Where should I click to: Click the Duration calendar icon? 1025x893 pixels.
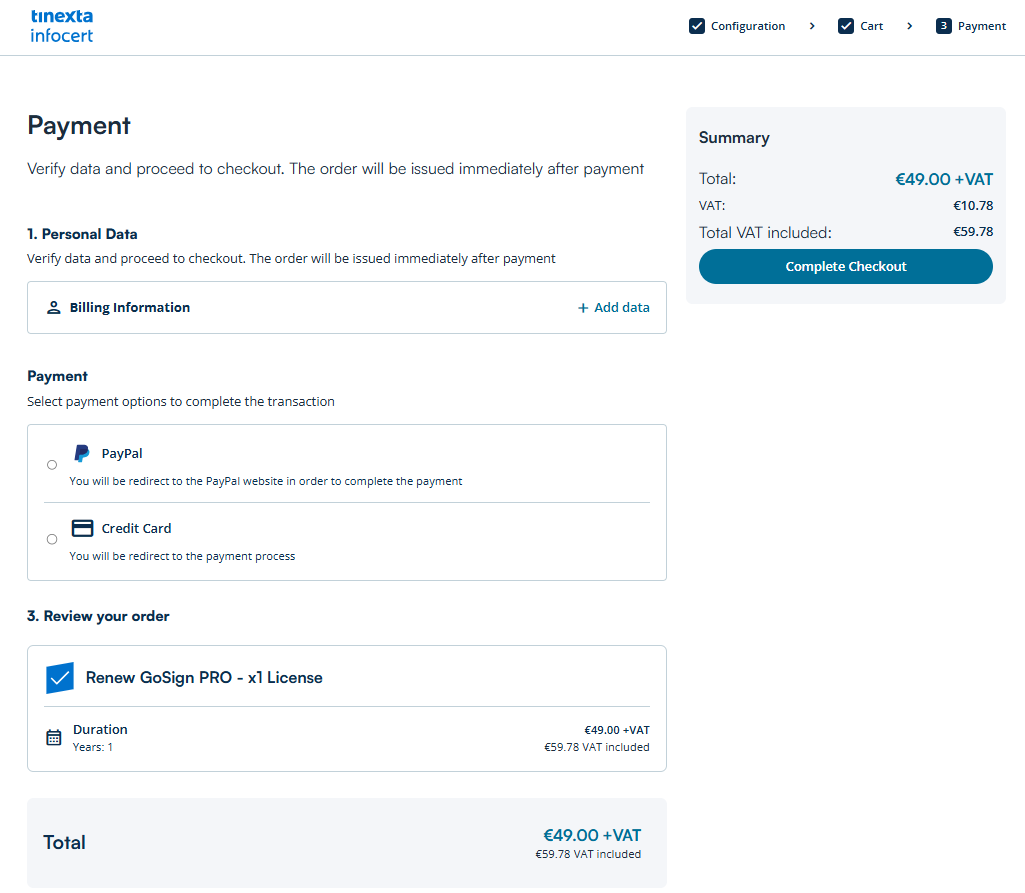tap(54, 738)
